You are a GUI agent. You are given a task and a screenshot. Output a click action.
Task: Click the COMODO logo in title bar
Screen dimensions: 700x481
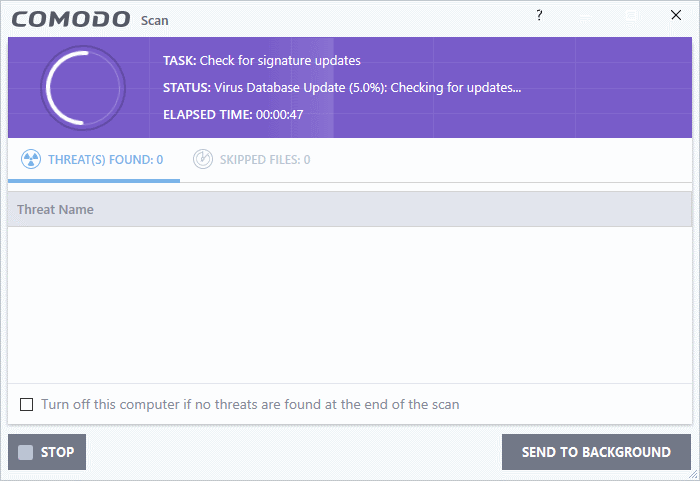(x=71, y=19)
